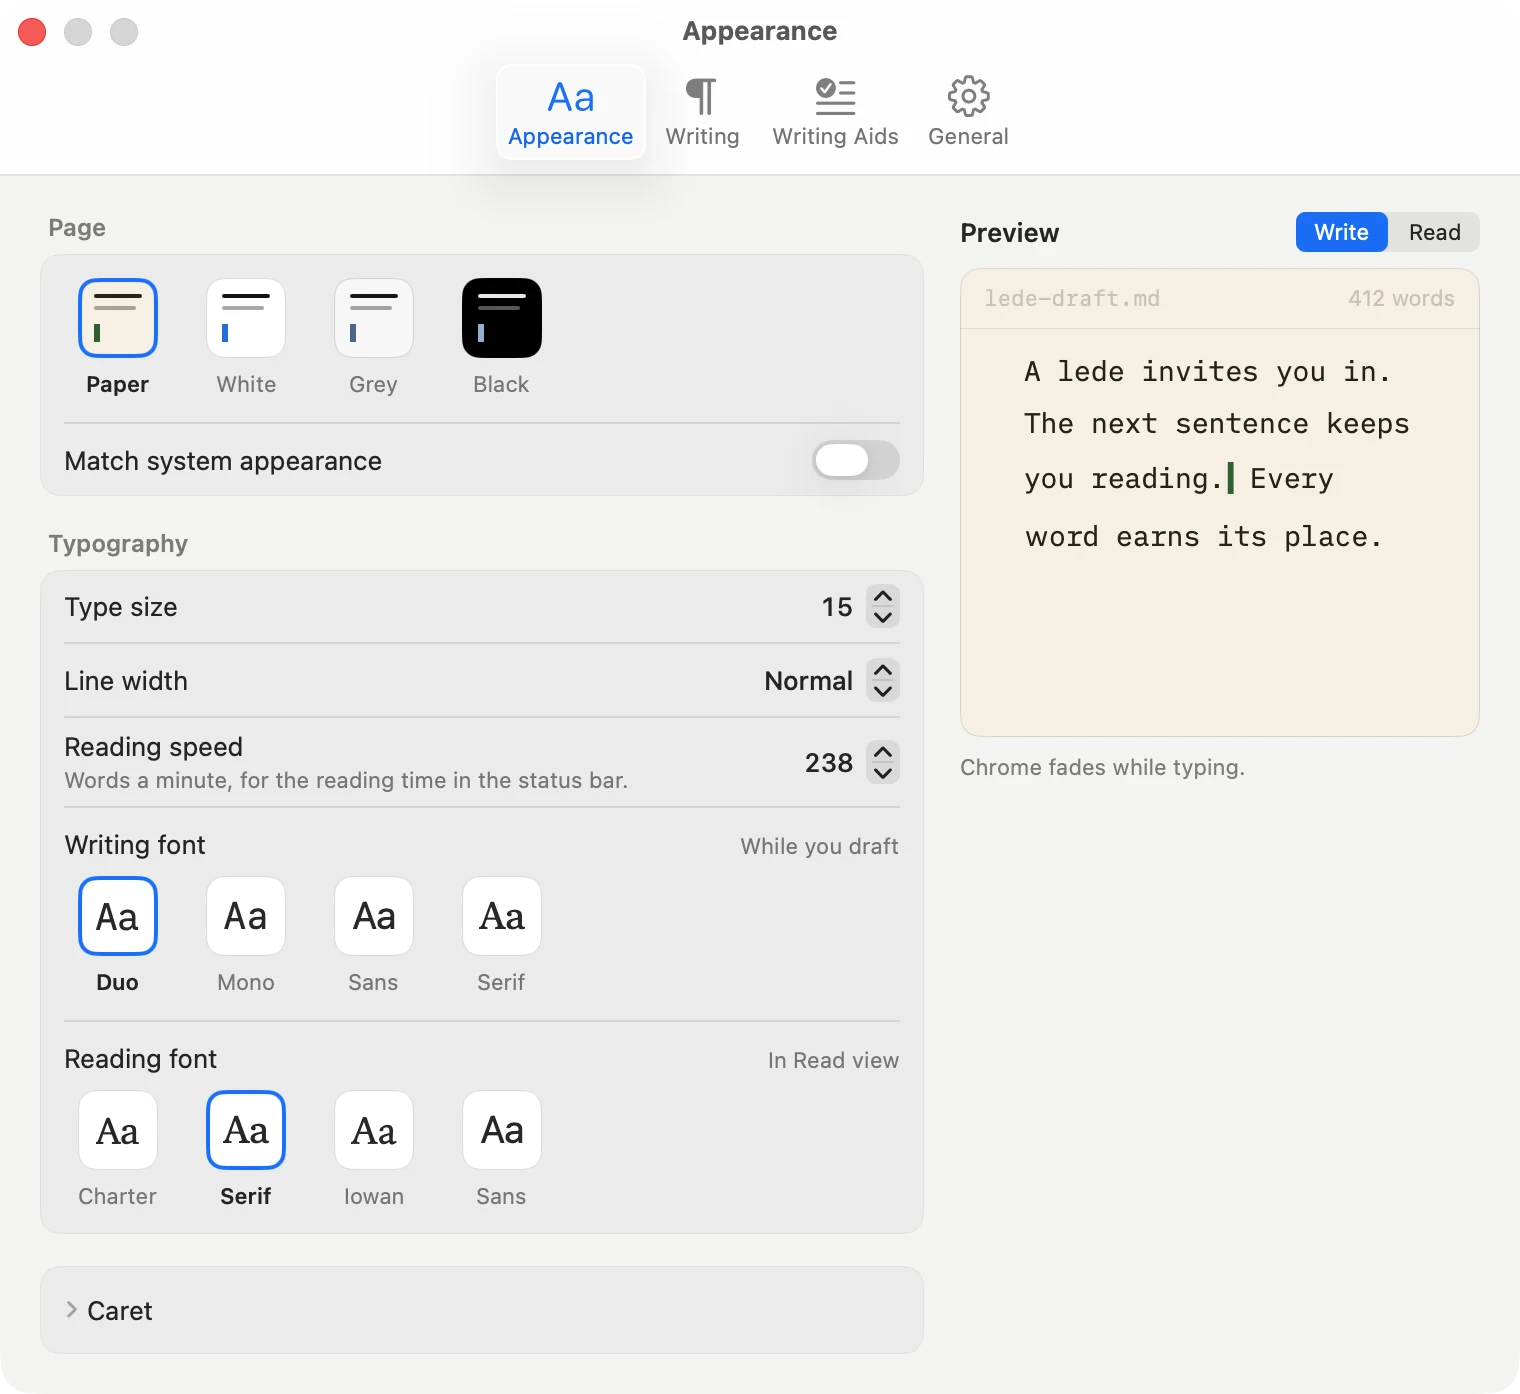
Task: Click the lede-draft.md filename in preview
Action: (1072, 298)
